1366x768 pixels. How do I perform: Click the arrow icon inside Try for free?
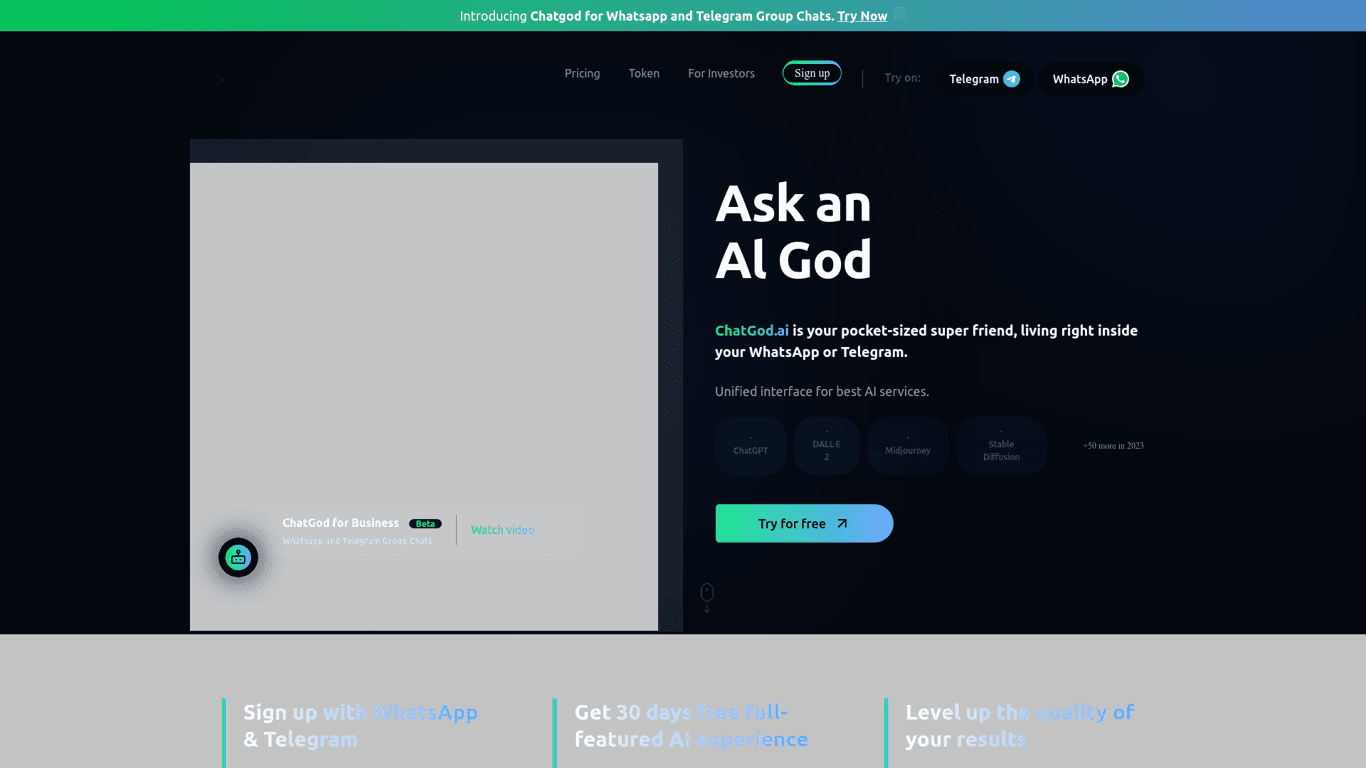click(x=841, y=523)
